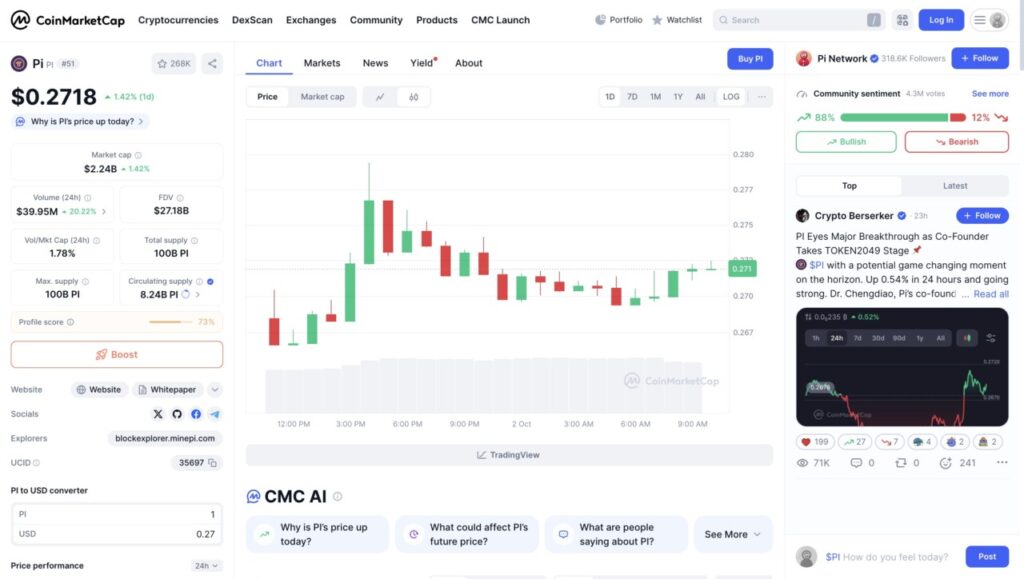Switch chart to candlestick view icon
Viewport: 1024px width, 579px height.
(414, 97)
